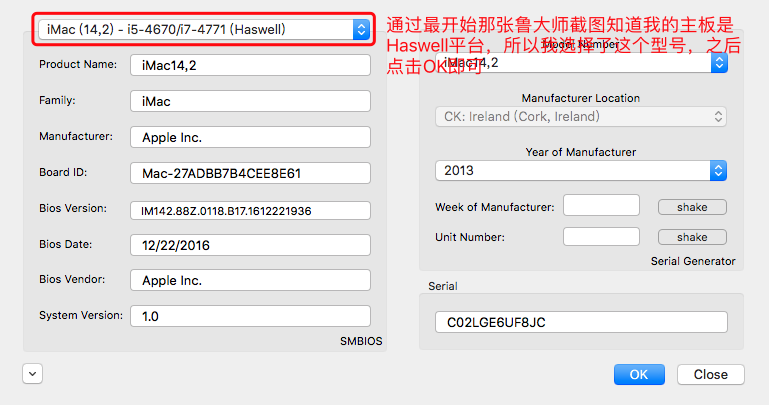Click the Serial field C02LGE6UF8JC
769x405 pixels.
pos(581,322)
